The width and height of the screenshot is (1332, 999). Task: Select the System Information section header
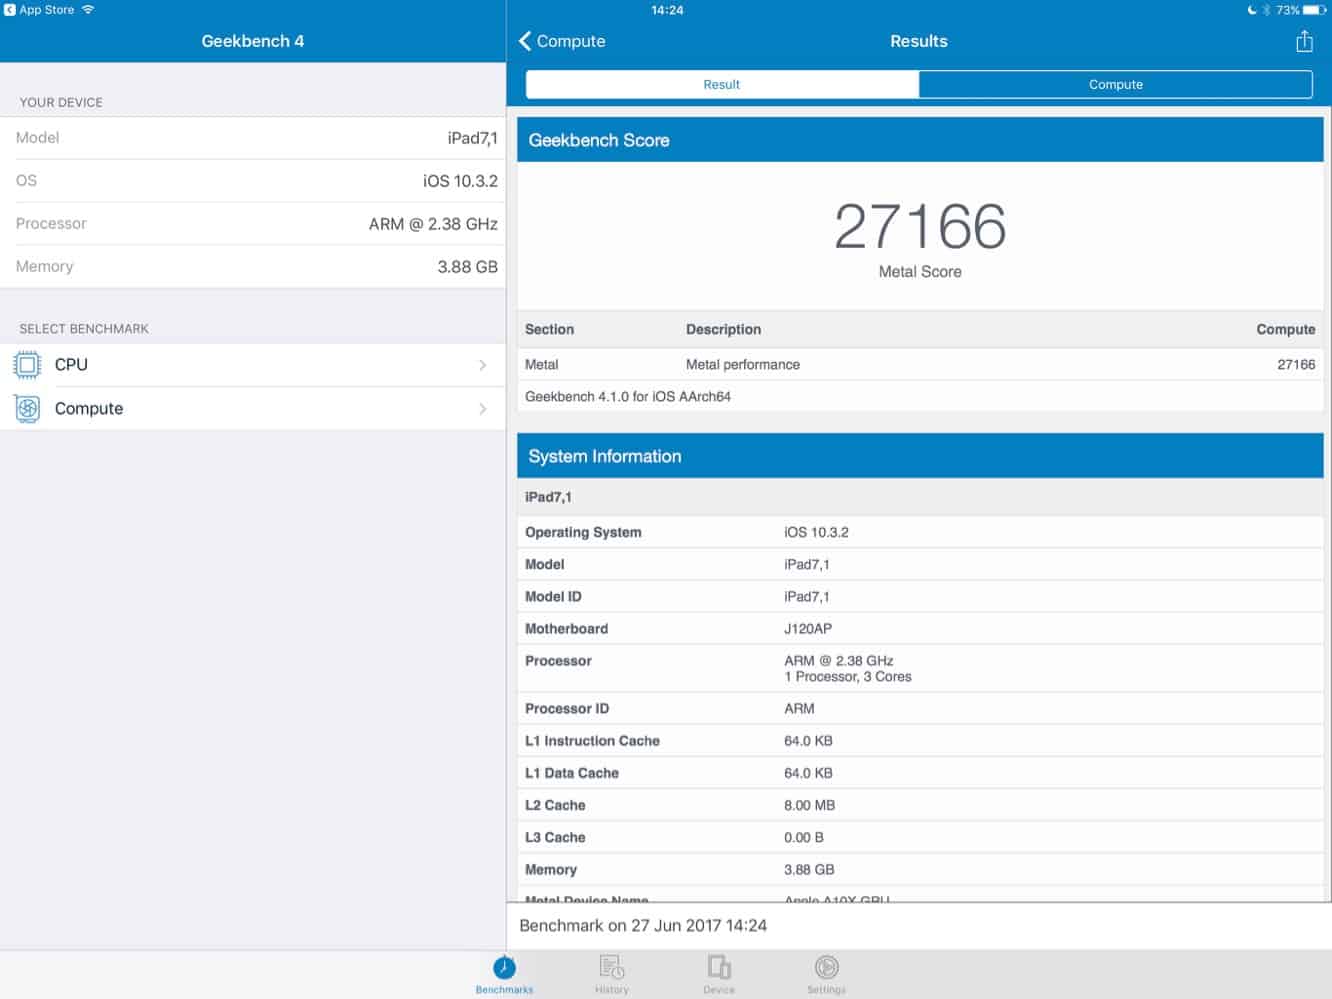[920, 456]
